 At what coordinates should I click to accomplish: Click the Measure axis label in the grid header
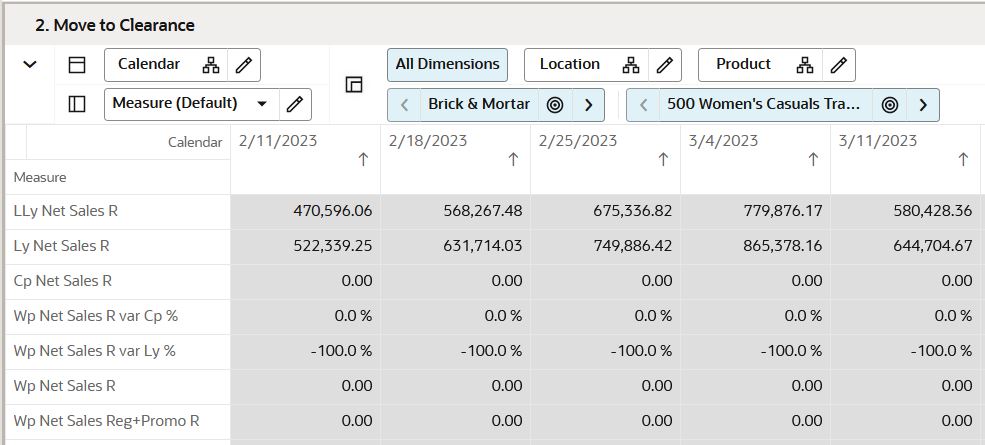(40, 177)
